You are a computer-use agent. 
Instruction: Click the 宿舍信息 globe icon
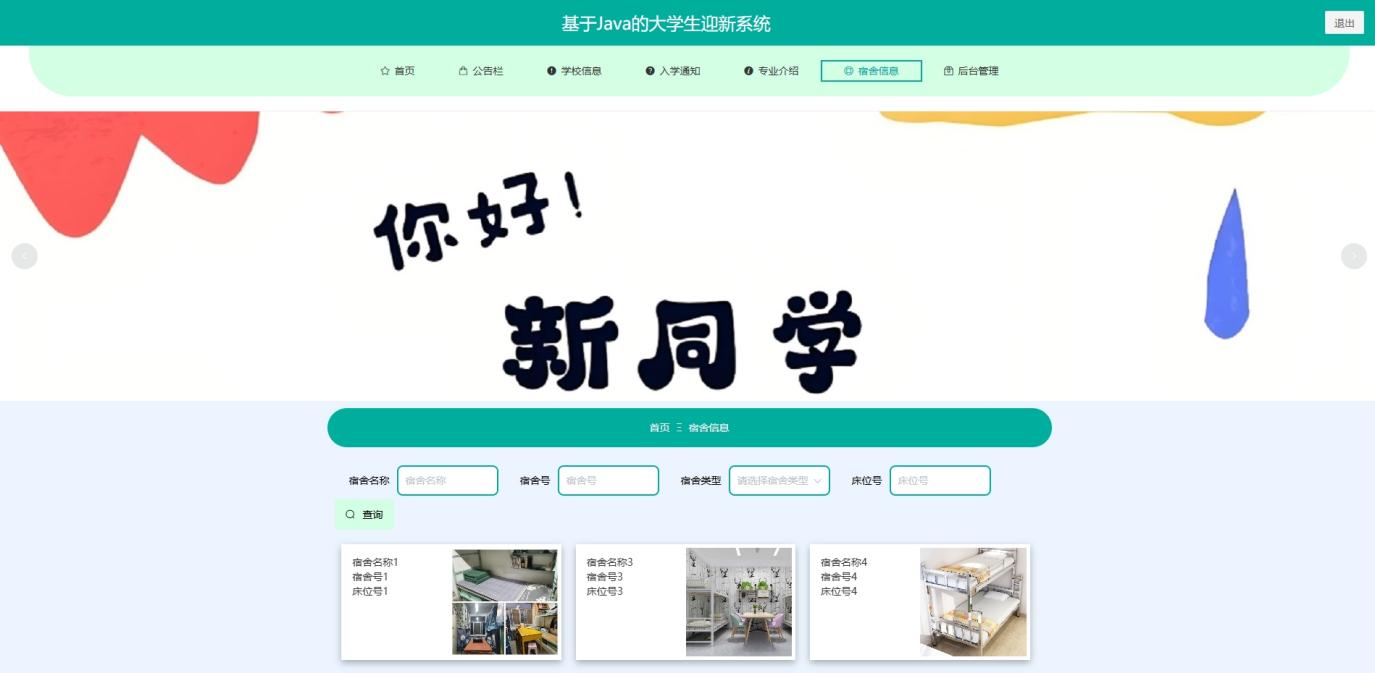(x=846, y=70)
